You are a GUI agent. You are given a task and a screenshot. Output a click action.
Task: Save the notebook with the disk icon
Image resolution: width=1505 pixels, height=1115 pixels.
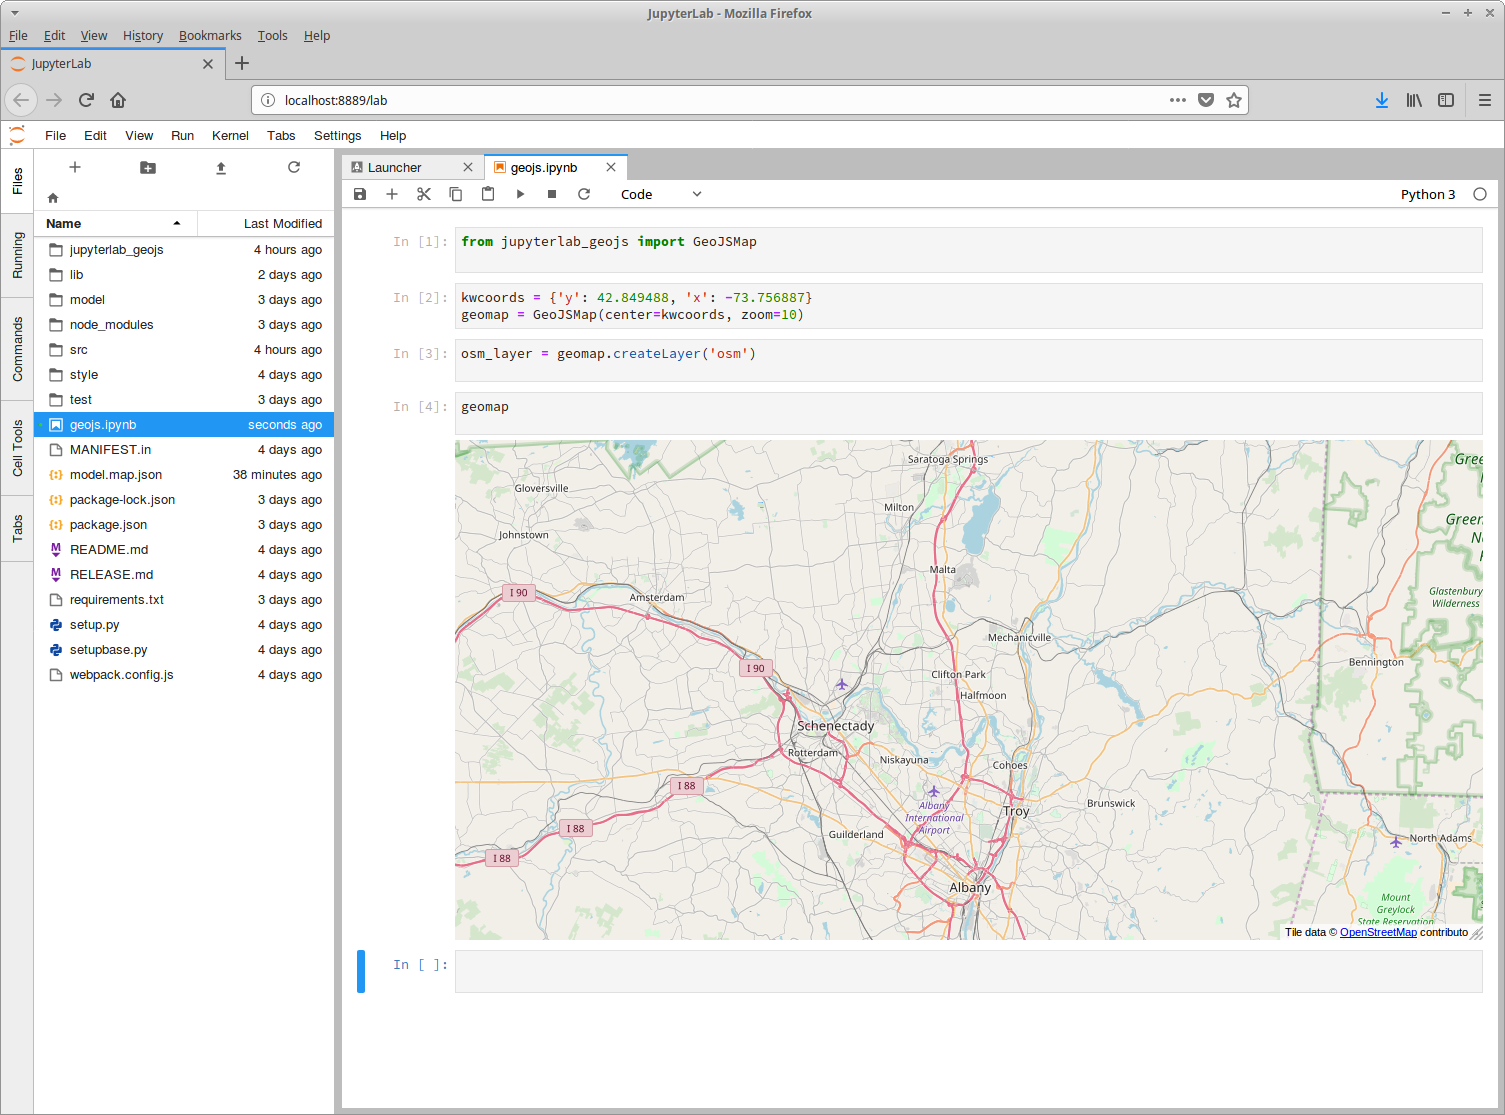point(360,194)
